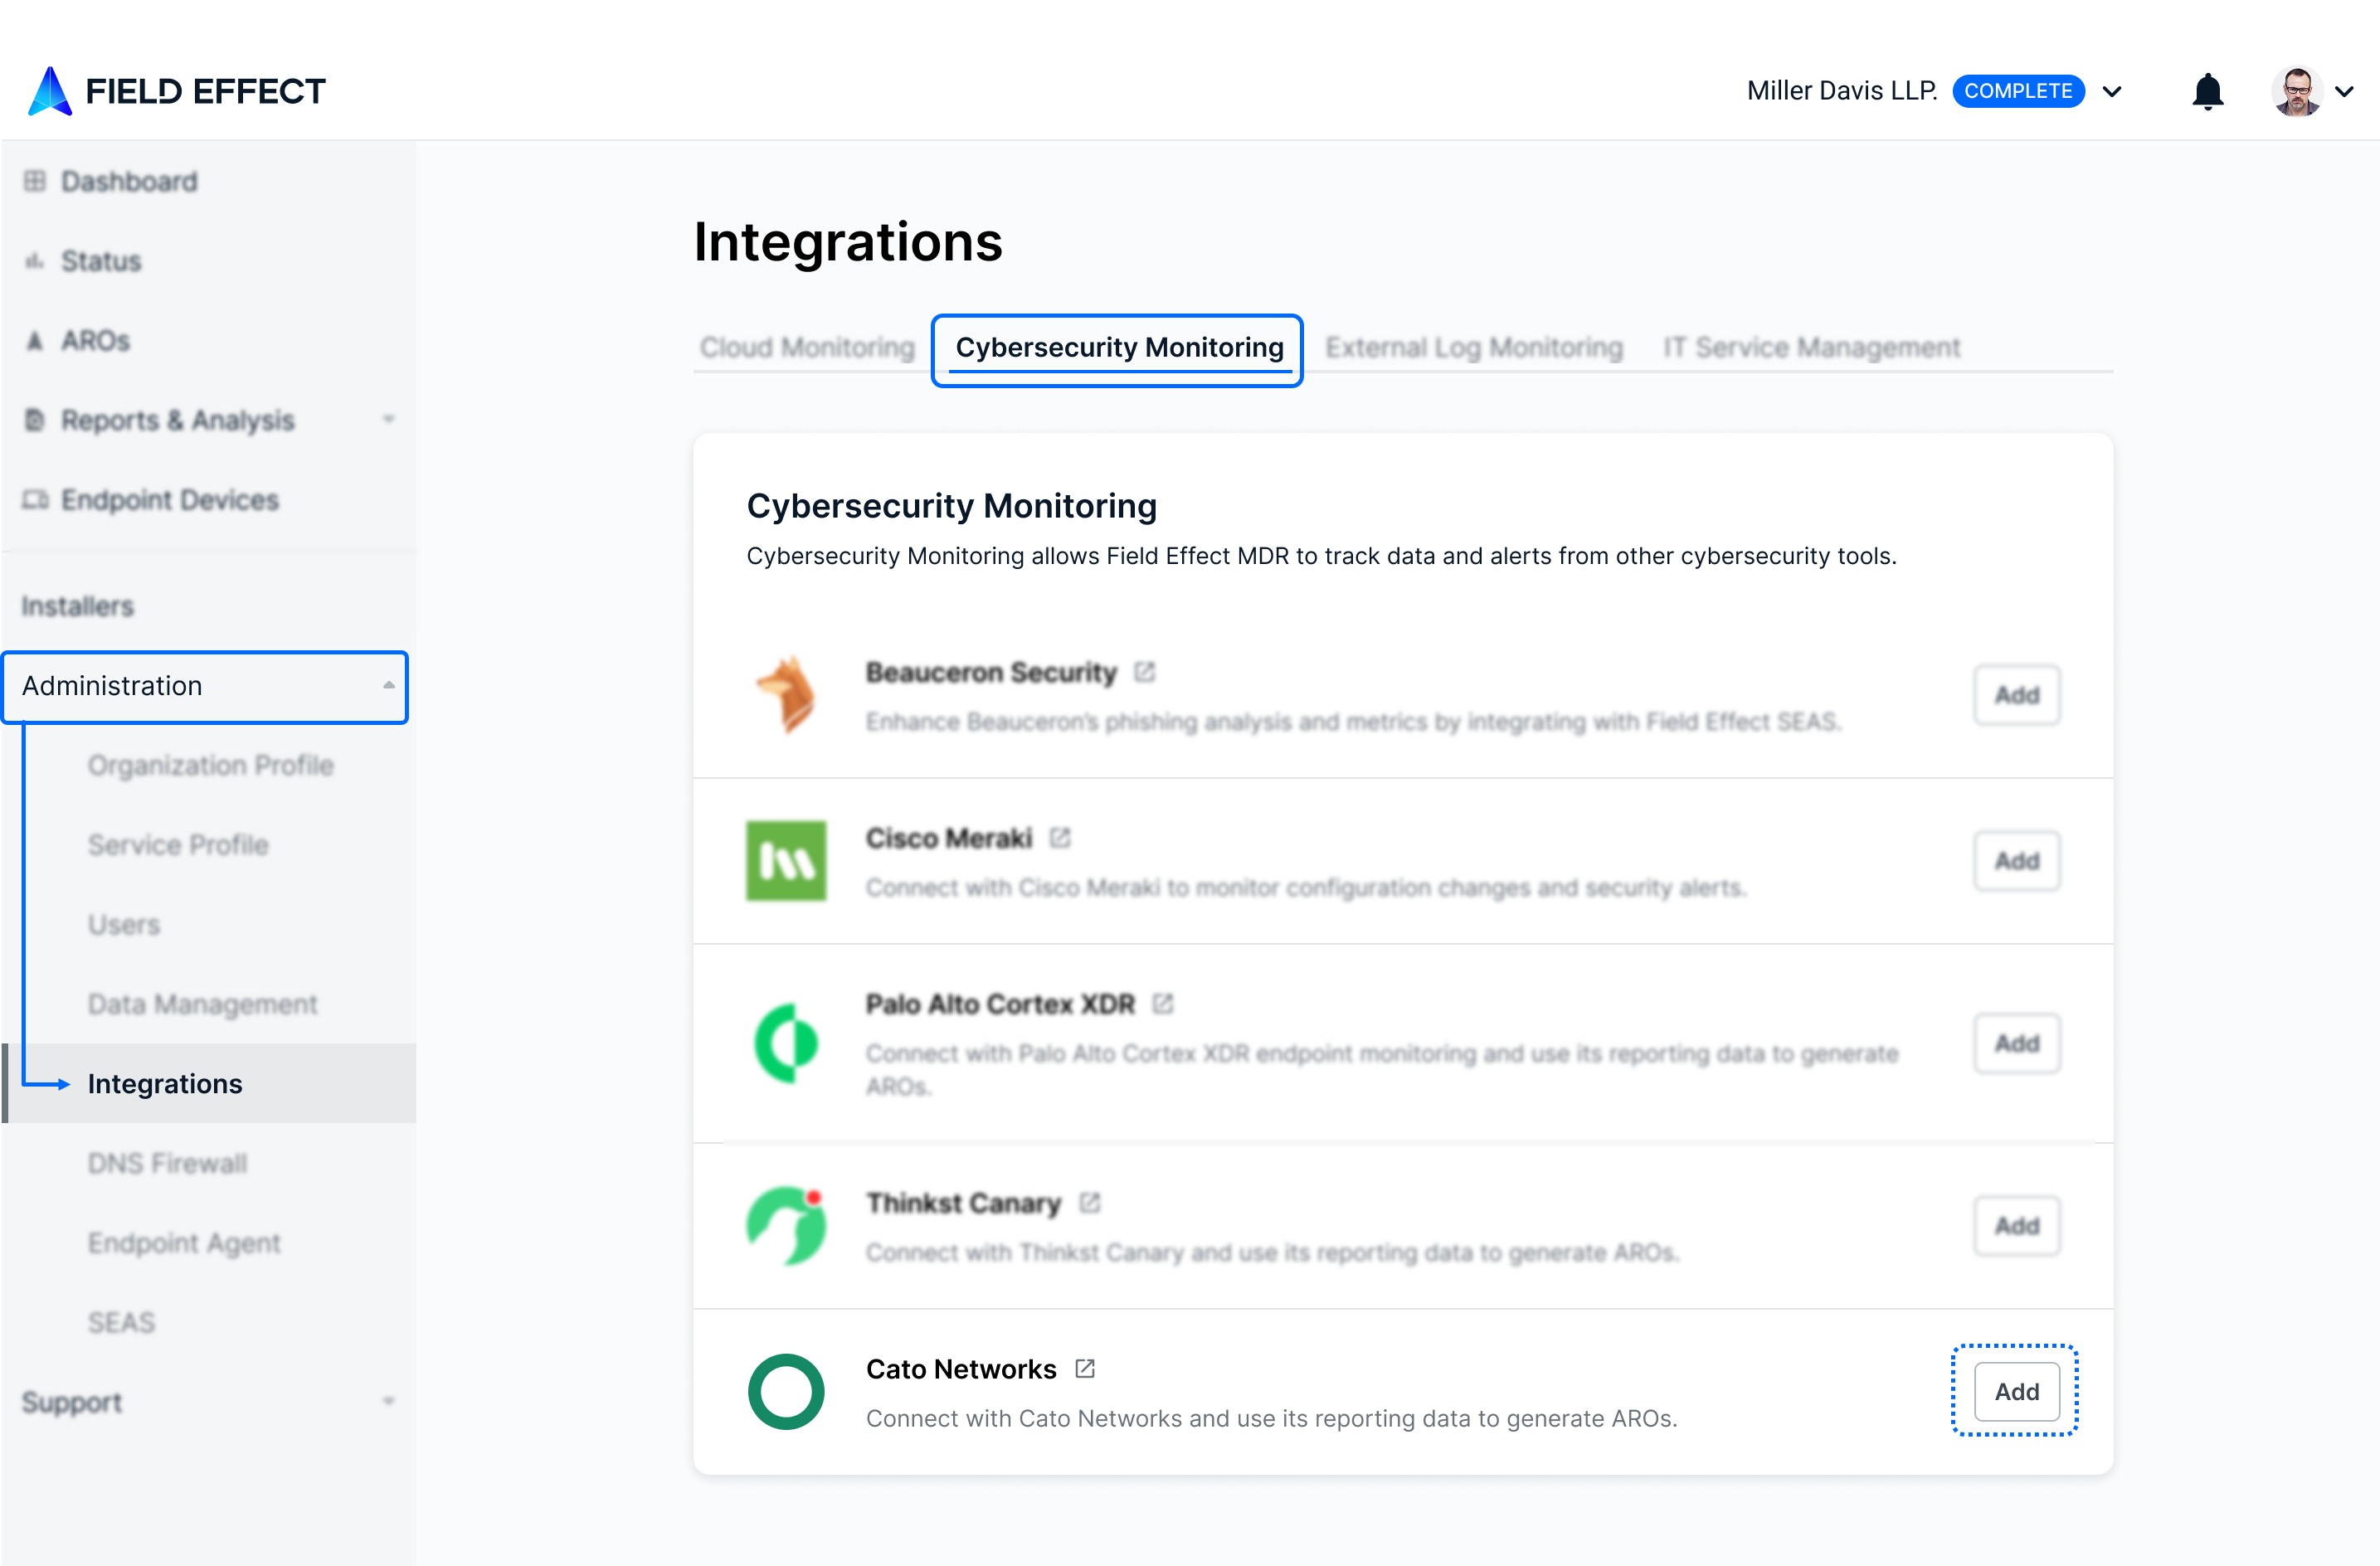Open the Status label in the sidebar
The height and width of the screenshot is (1566, 2380).
tap(101, 261)
